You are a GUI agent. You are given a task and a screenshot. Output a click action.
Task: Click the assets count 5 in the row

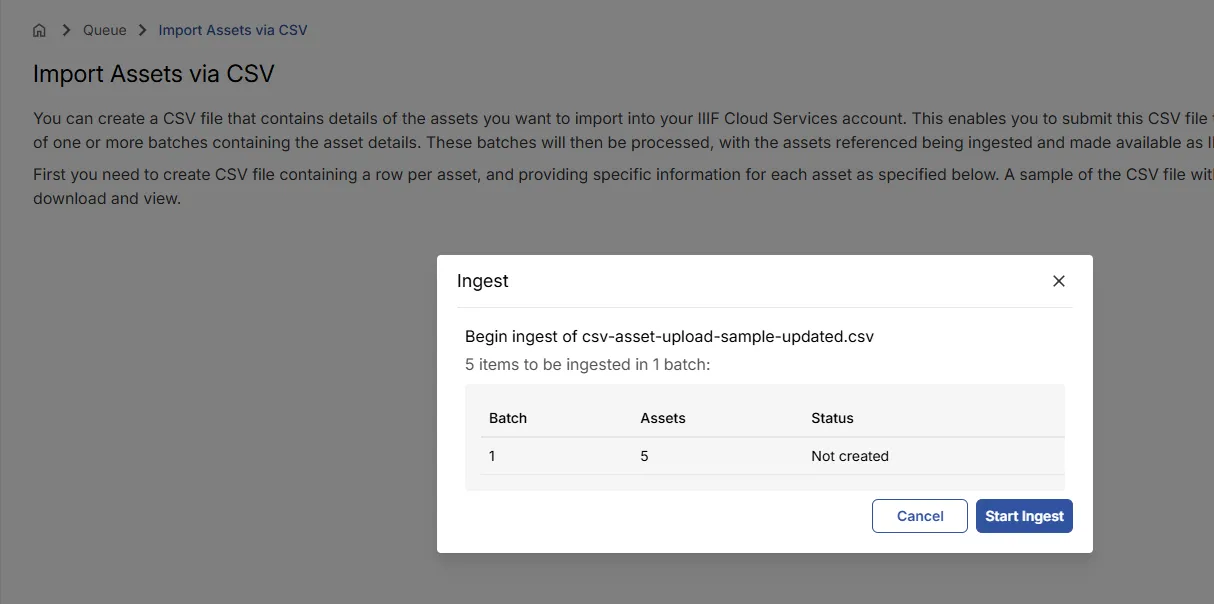[643, 456]
